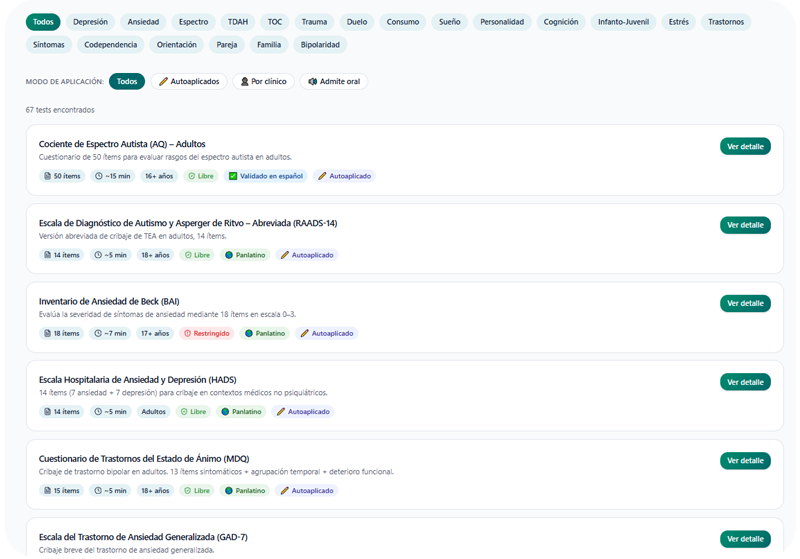
Task: Click the MDQ test title
Action: click(144, 459)
